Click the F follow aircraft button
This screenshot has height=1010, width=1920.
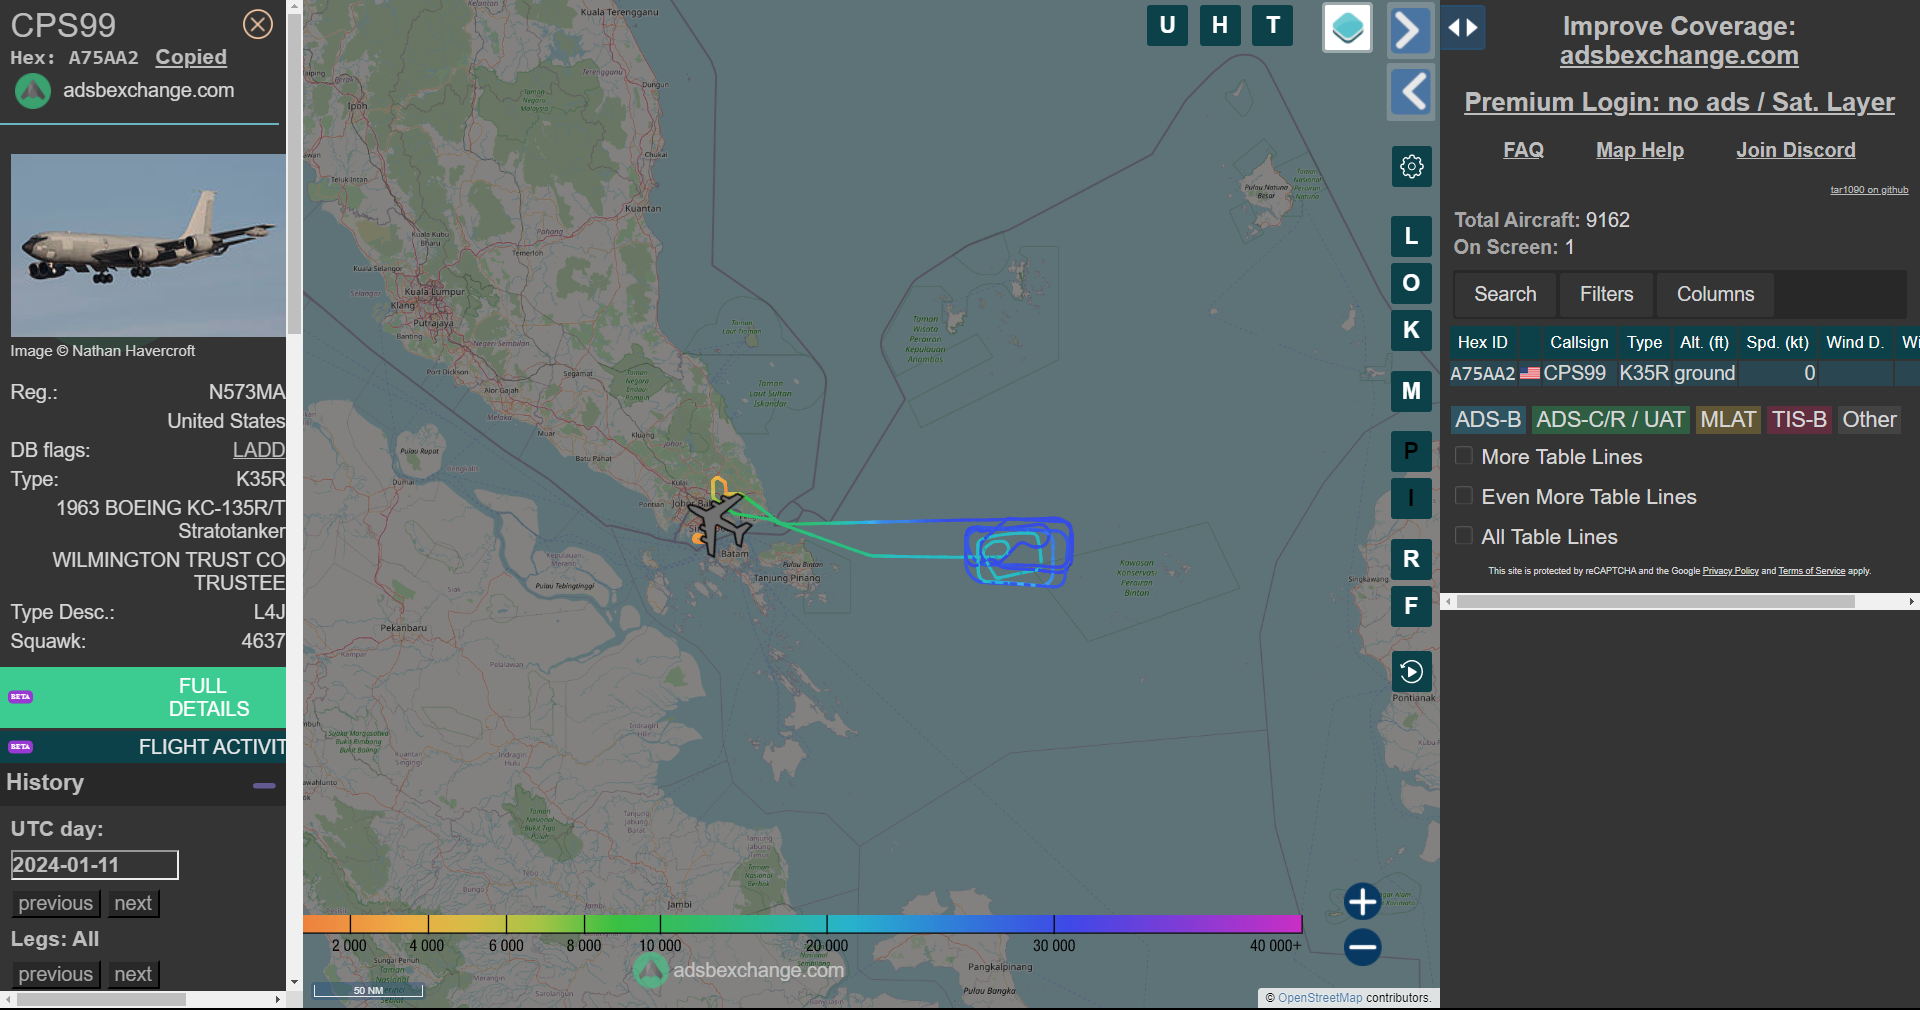tap(1412, 606)
